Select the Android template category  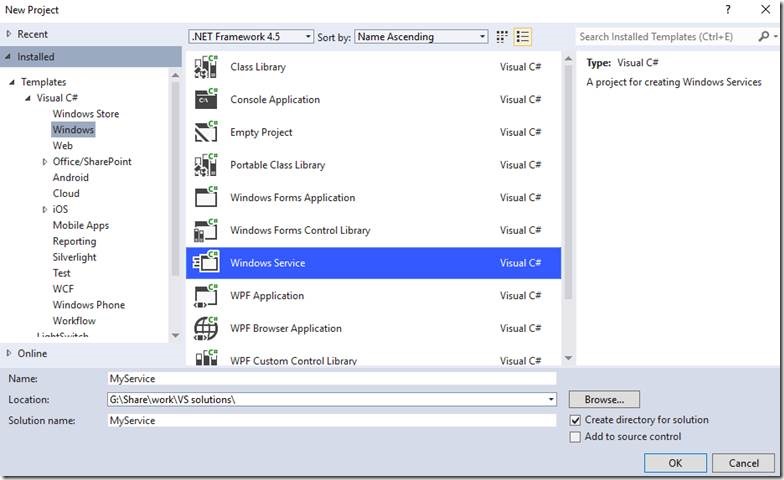pos(70,178)
